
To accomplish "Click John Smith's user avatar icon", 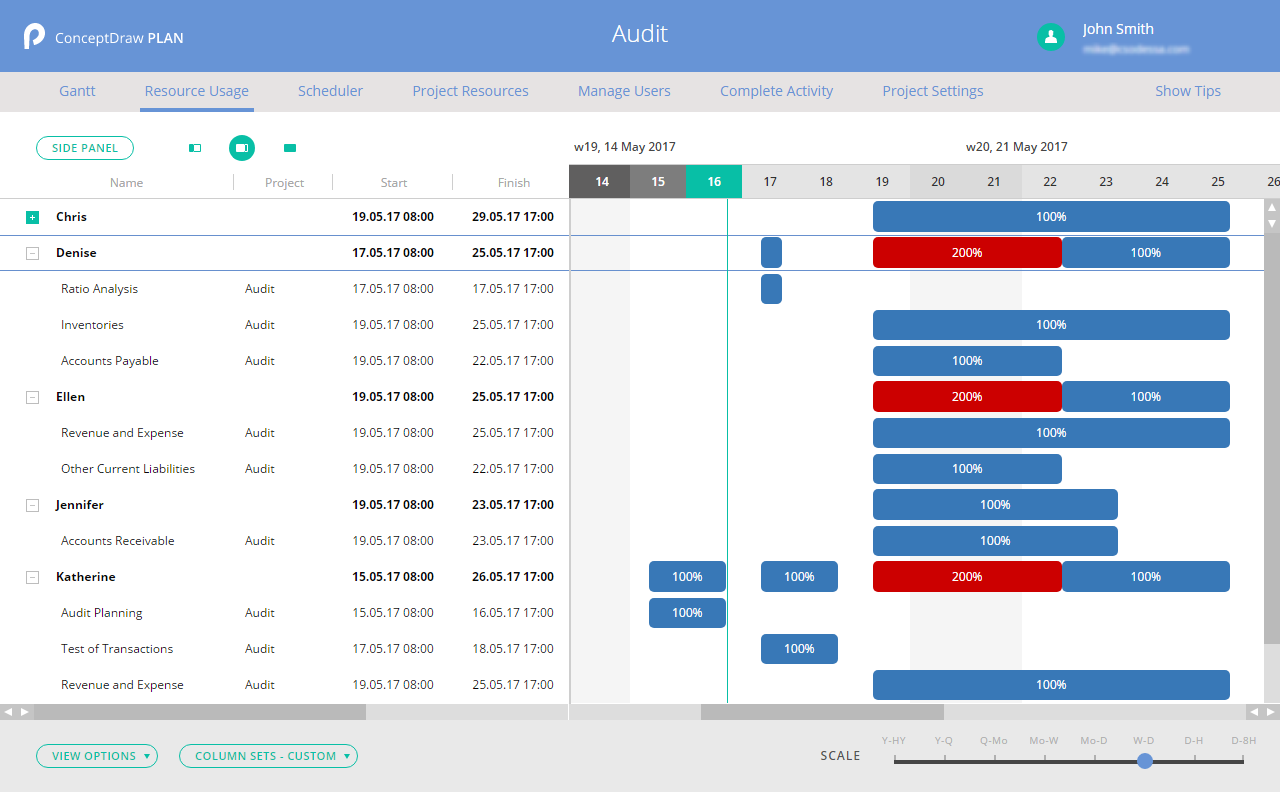I will [x=1050, y=37].
